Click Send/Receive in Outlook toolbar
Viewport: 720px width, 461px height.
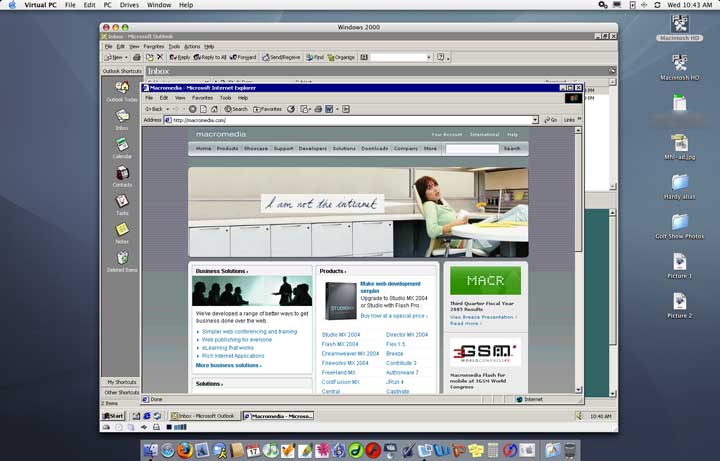(x=281, y=57)
